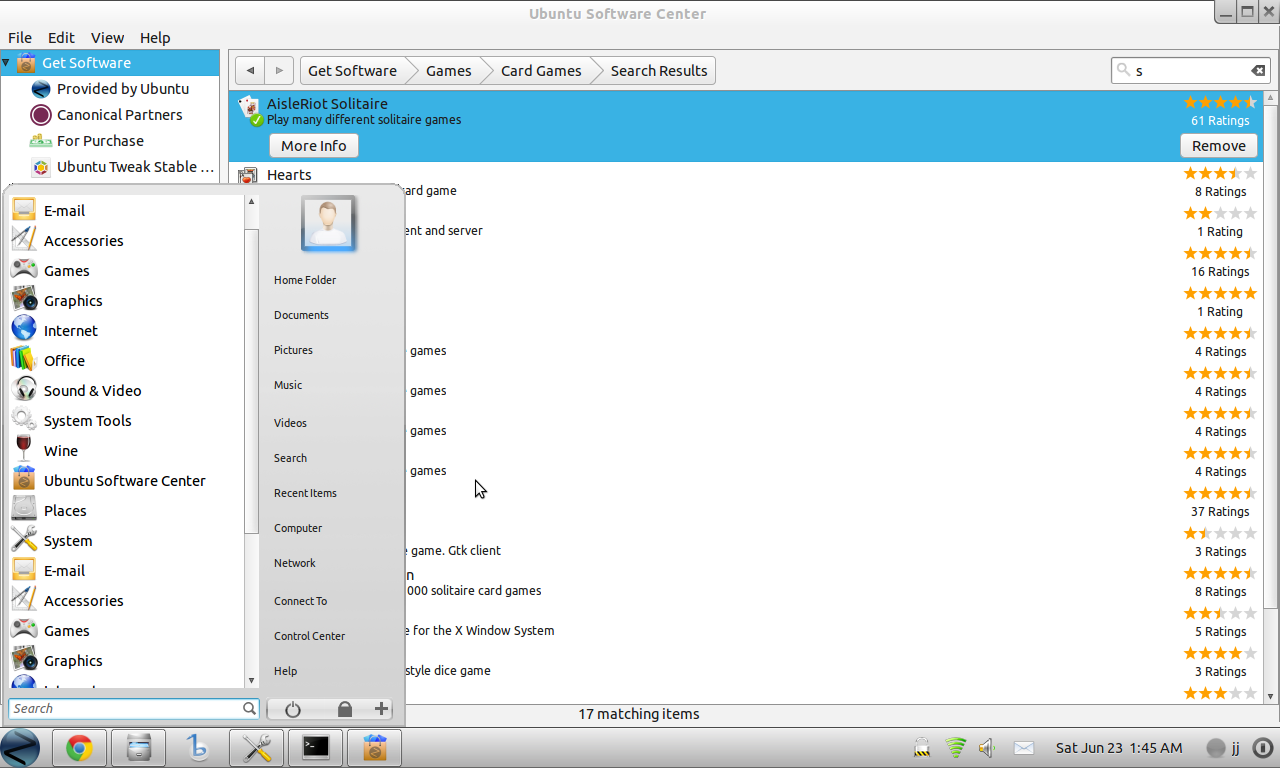Viewport: 1280px width, 768px height.
Task: Go back with the left arrow button
Action: pos(250,71)
